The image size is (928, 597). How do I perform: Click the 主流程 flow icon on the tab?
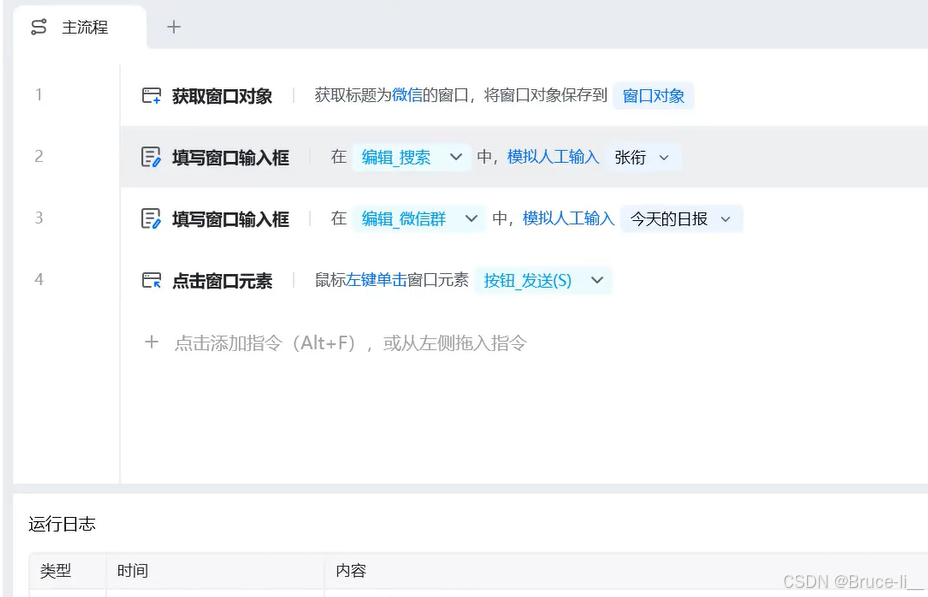[38, 27]
